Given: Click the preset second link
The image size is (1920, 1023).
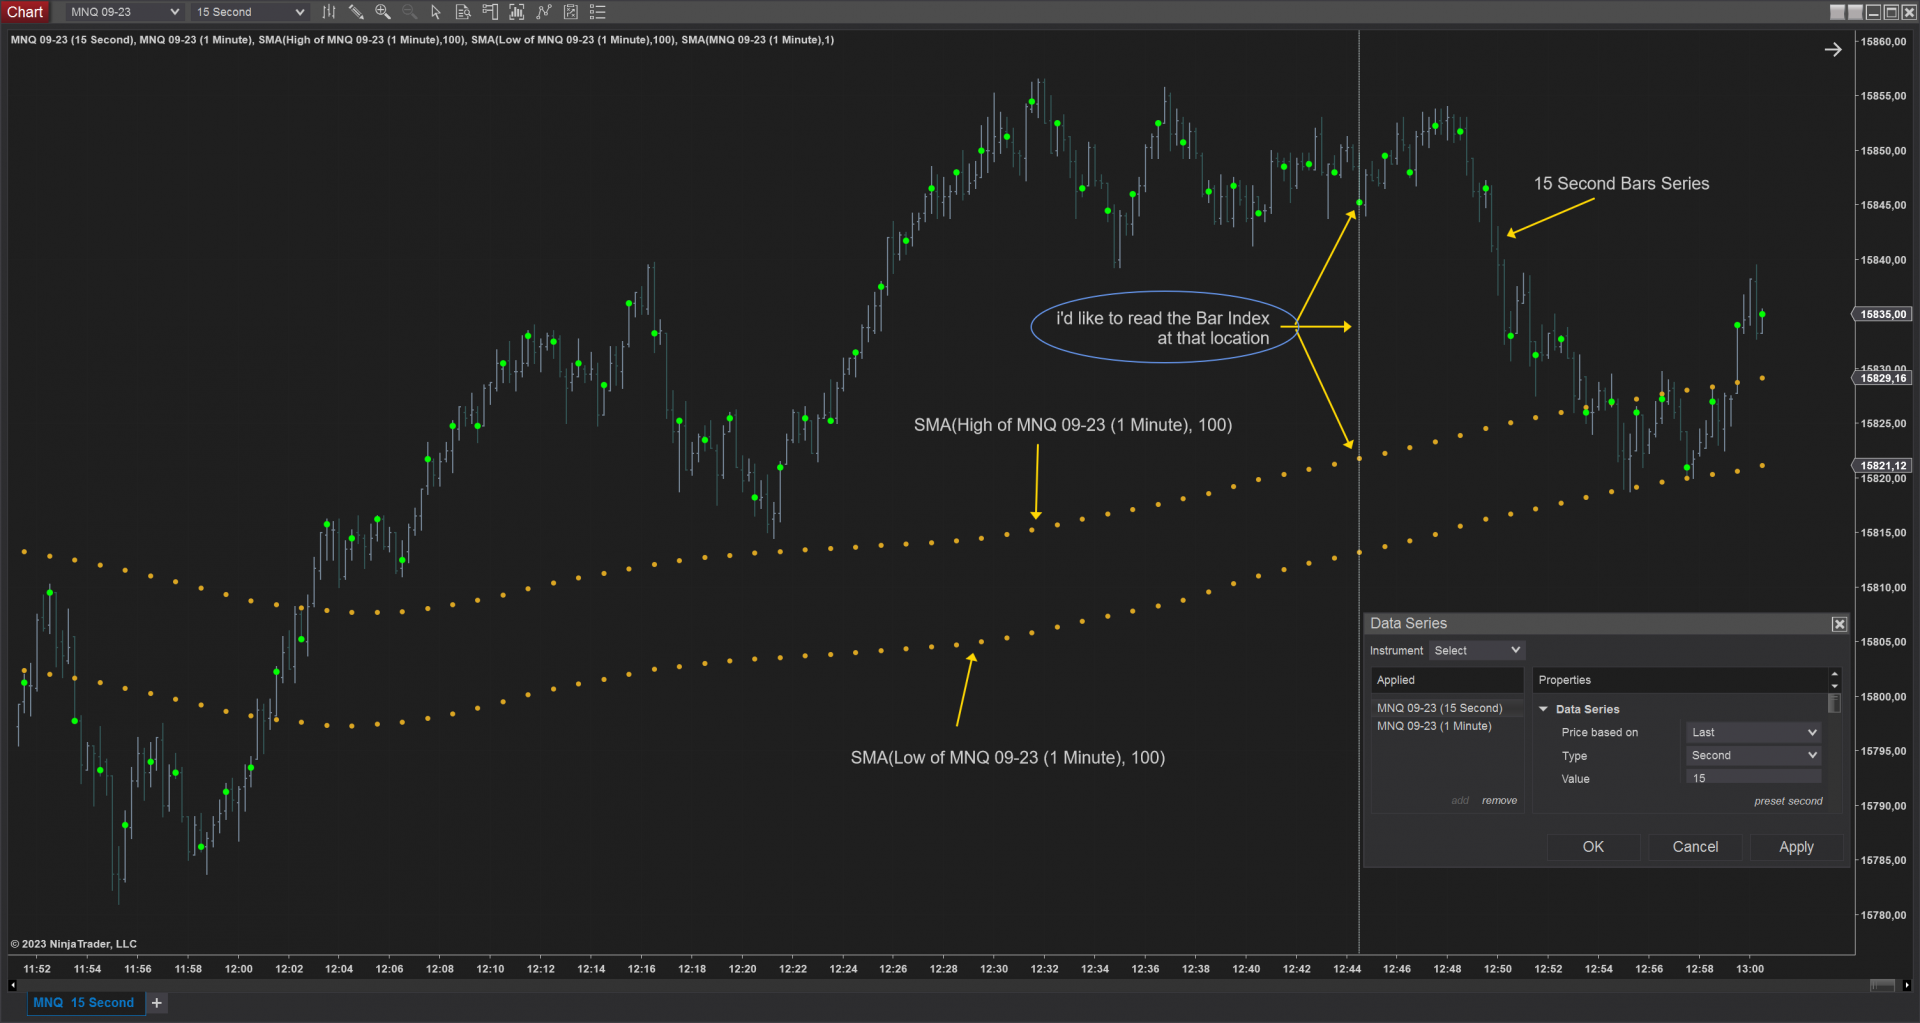Looking at the screenshot, I should pos(1788,802).
